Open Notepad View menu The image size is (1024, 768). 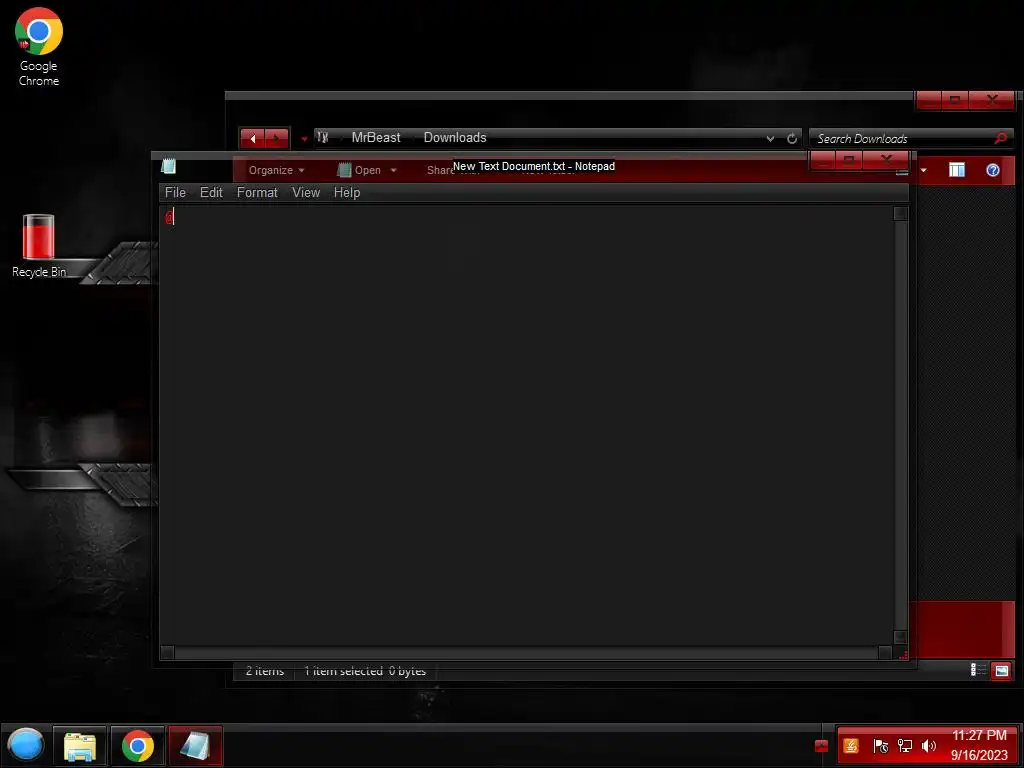point(306,192)
